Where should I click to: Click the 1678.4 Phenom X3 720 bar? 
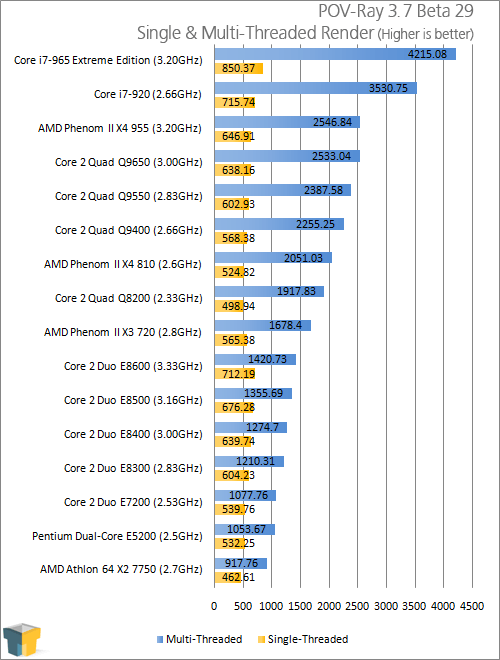click(263, 325)
